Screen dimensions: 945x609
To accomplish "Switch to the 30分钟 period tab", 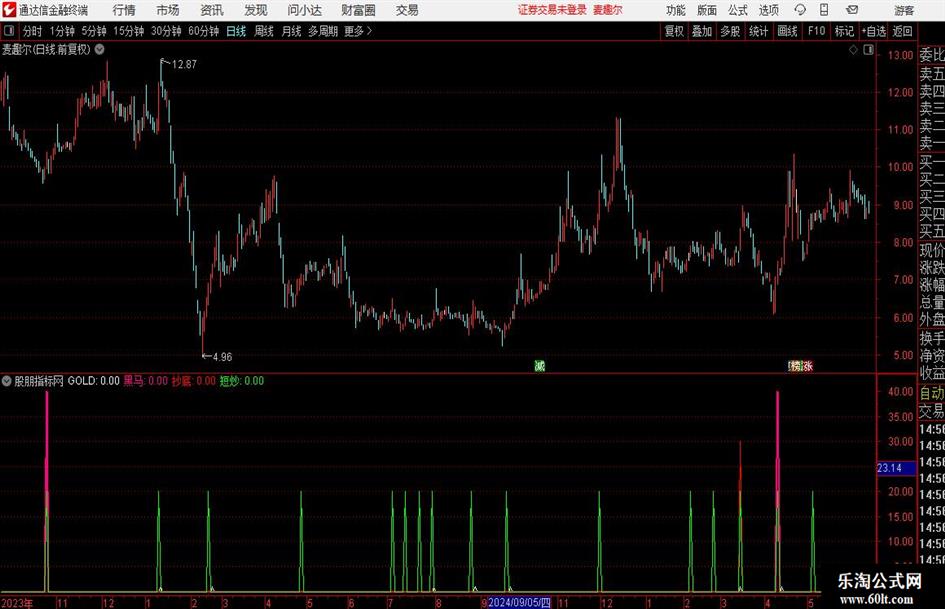I will click(166, 31).
